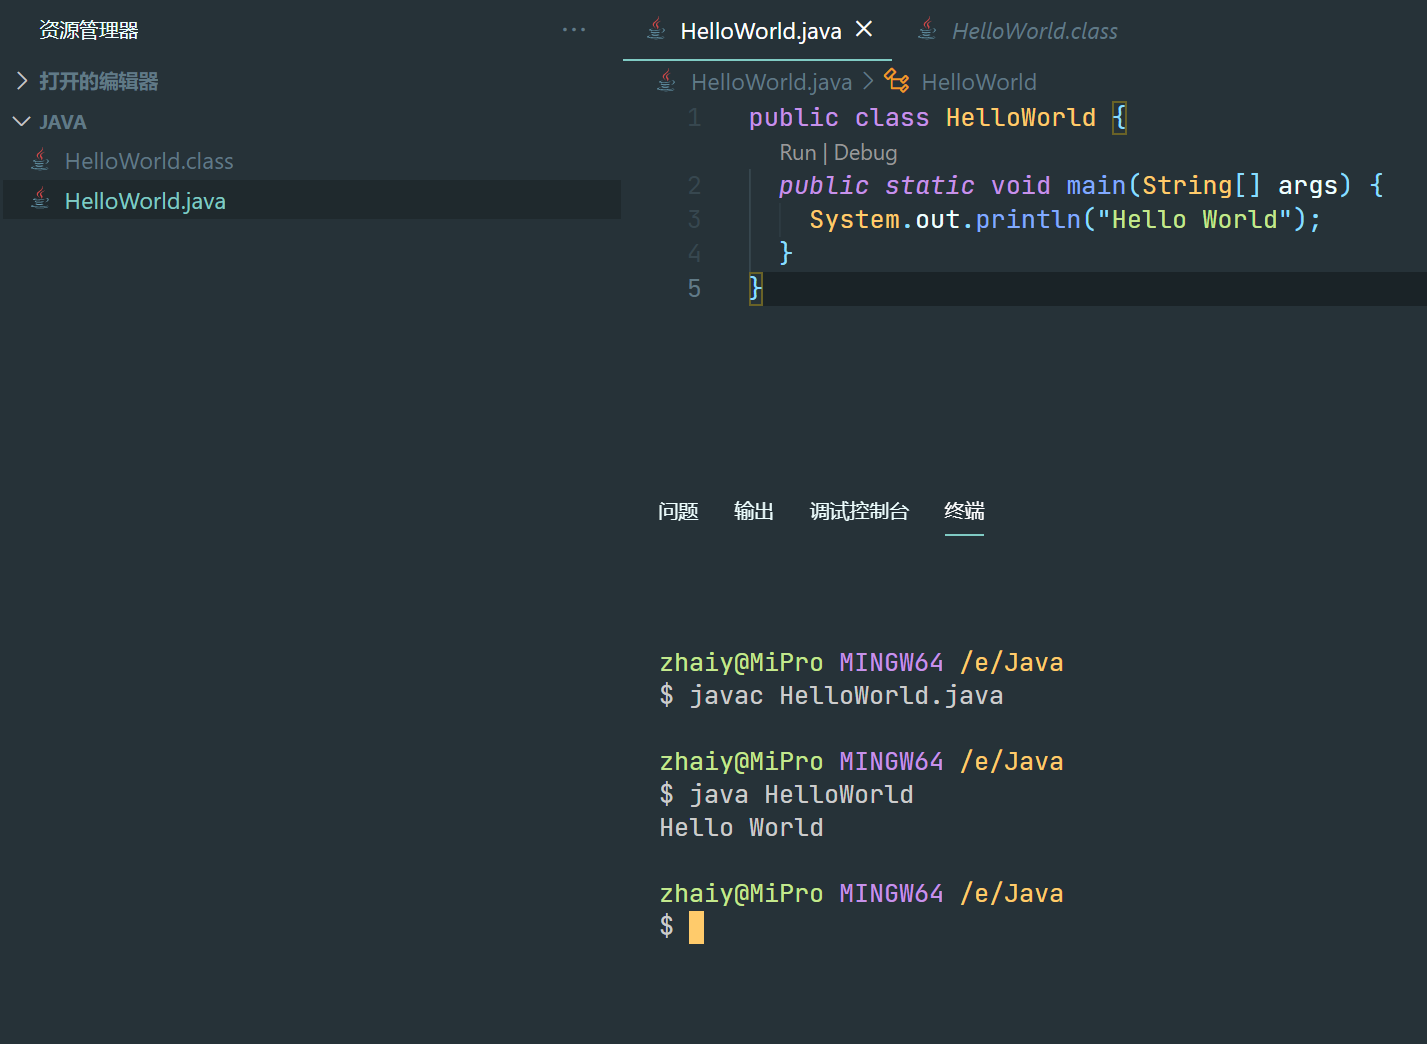Screen dimensions: 1427x1044
Task: Click the main method name in code
Action: pos(1096,185)
